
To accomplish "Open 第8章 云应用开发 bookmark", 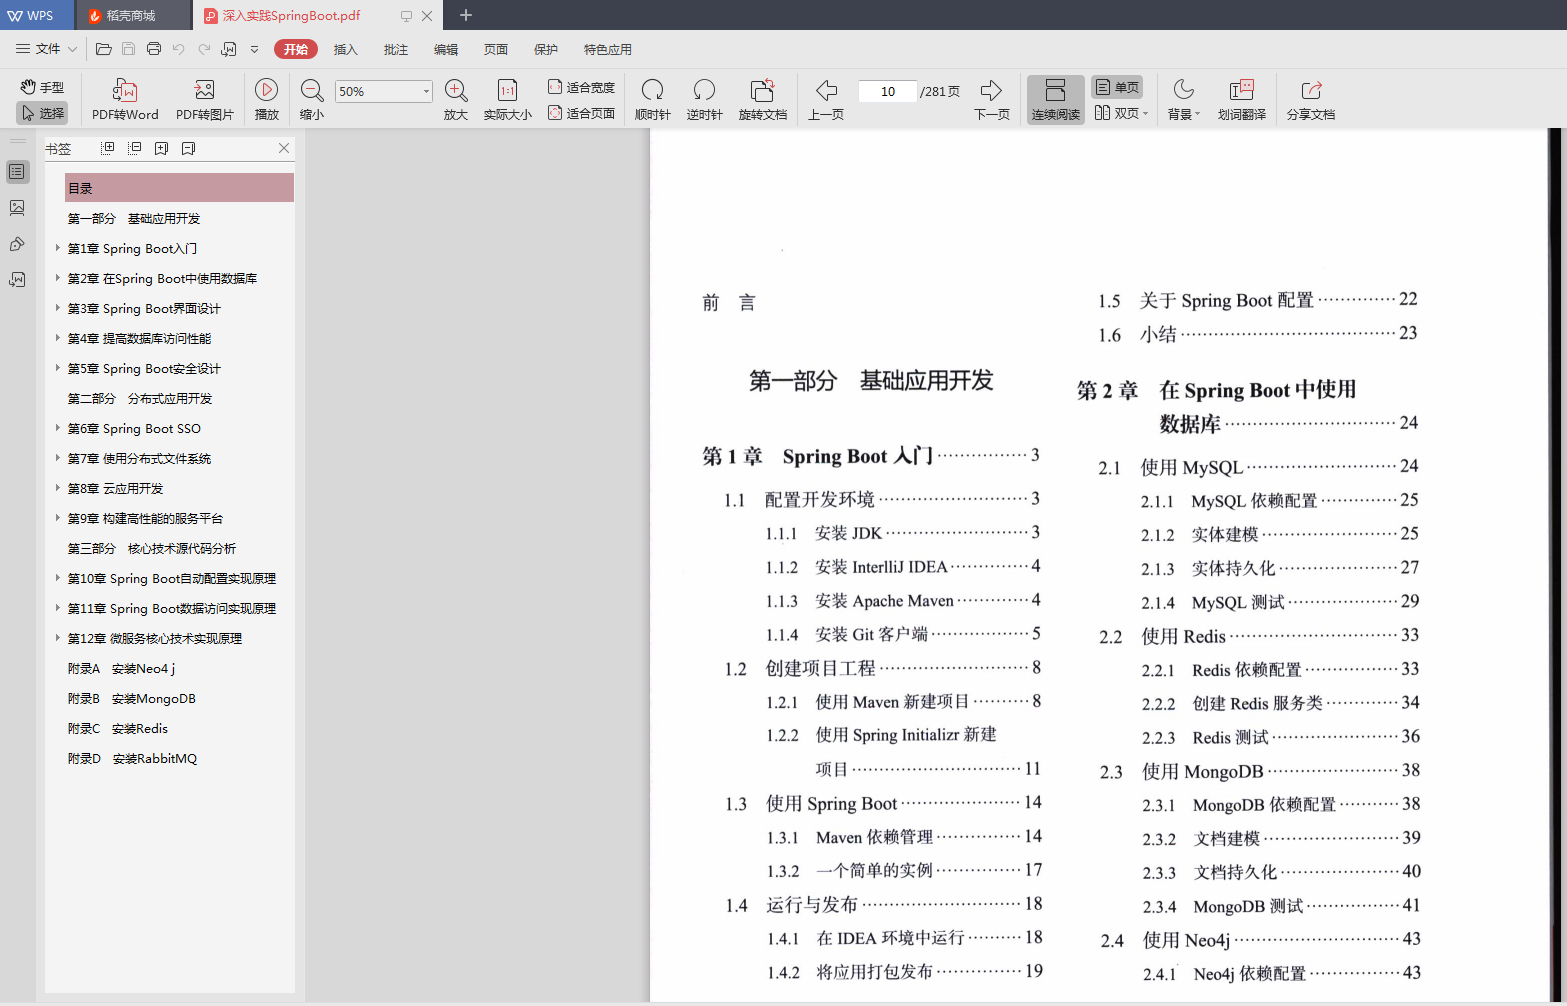I will (115, 488).
